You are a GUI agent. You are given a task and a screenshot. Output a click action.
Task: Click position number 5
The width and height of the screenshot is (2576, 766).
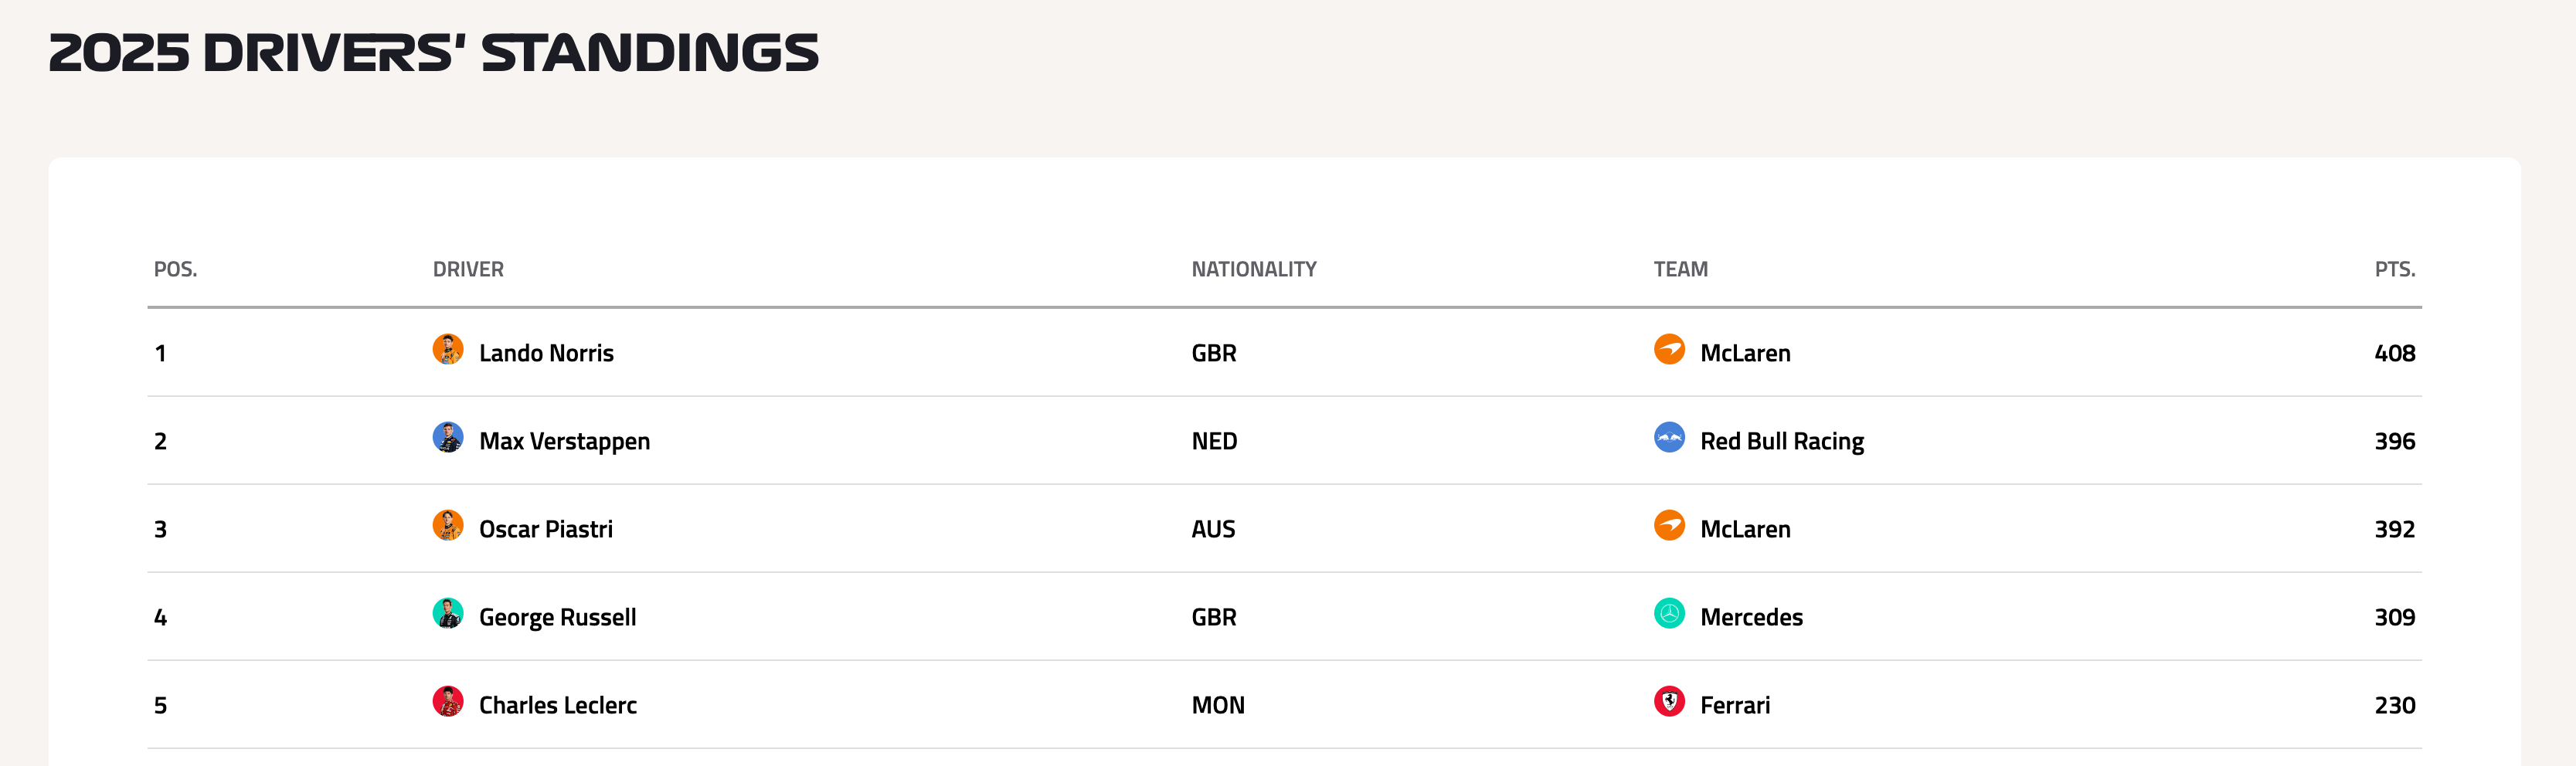point(160,705)
